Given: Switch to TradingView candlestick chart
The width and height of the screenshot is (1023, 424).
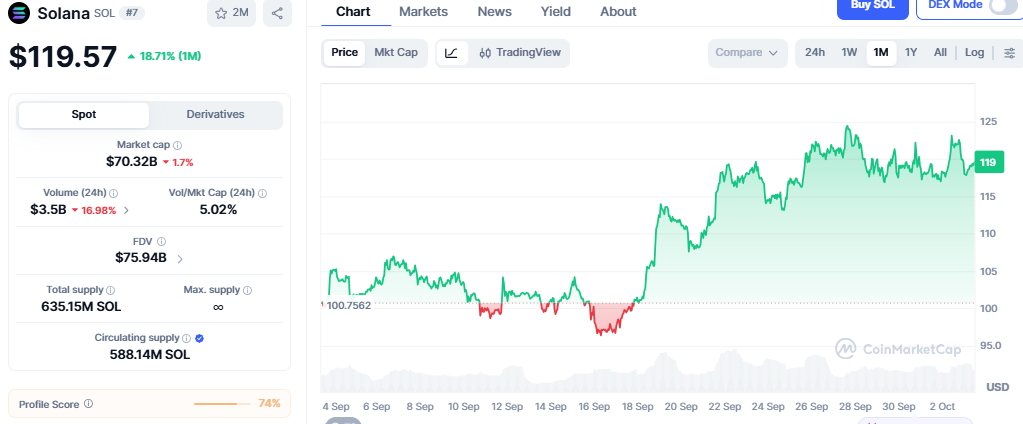Looking at the screenshot, I should pyautogui.click(x=520, y=53).
